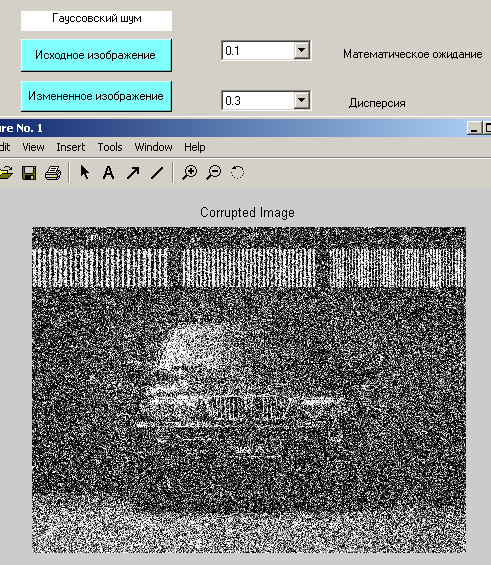Screen dimensions: 491x565
Task: Open the Window menu
Action: 153,147
